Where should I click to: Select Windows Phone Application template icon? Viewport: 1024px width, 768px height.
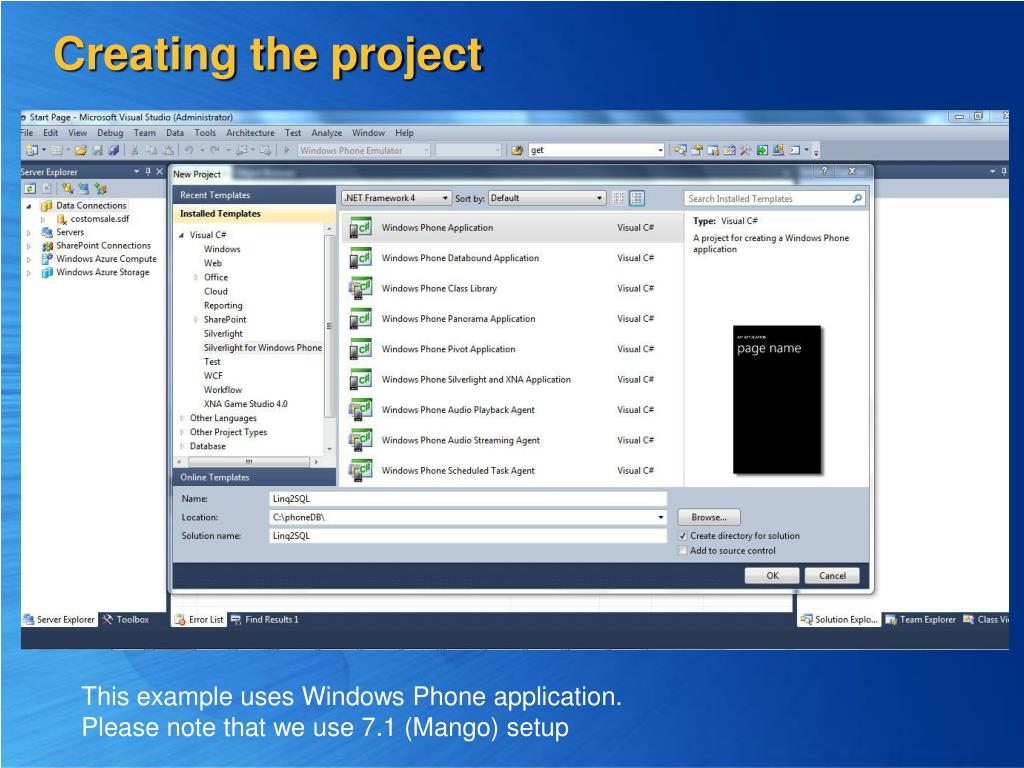point(360,228)
